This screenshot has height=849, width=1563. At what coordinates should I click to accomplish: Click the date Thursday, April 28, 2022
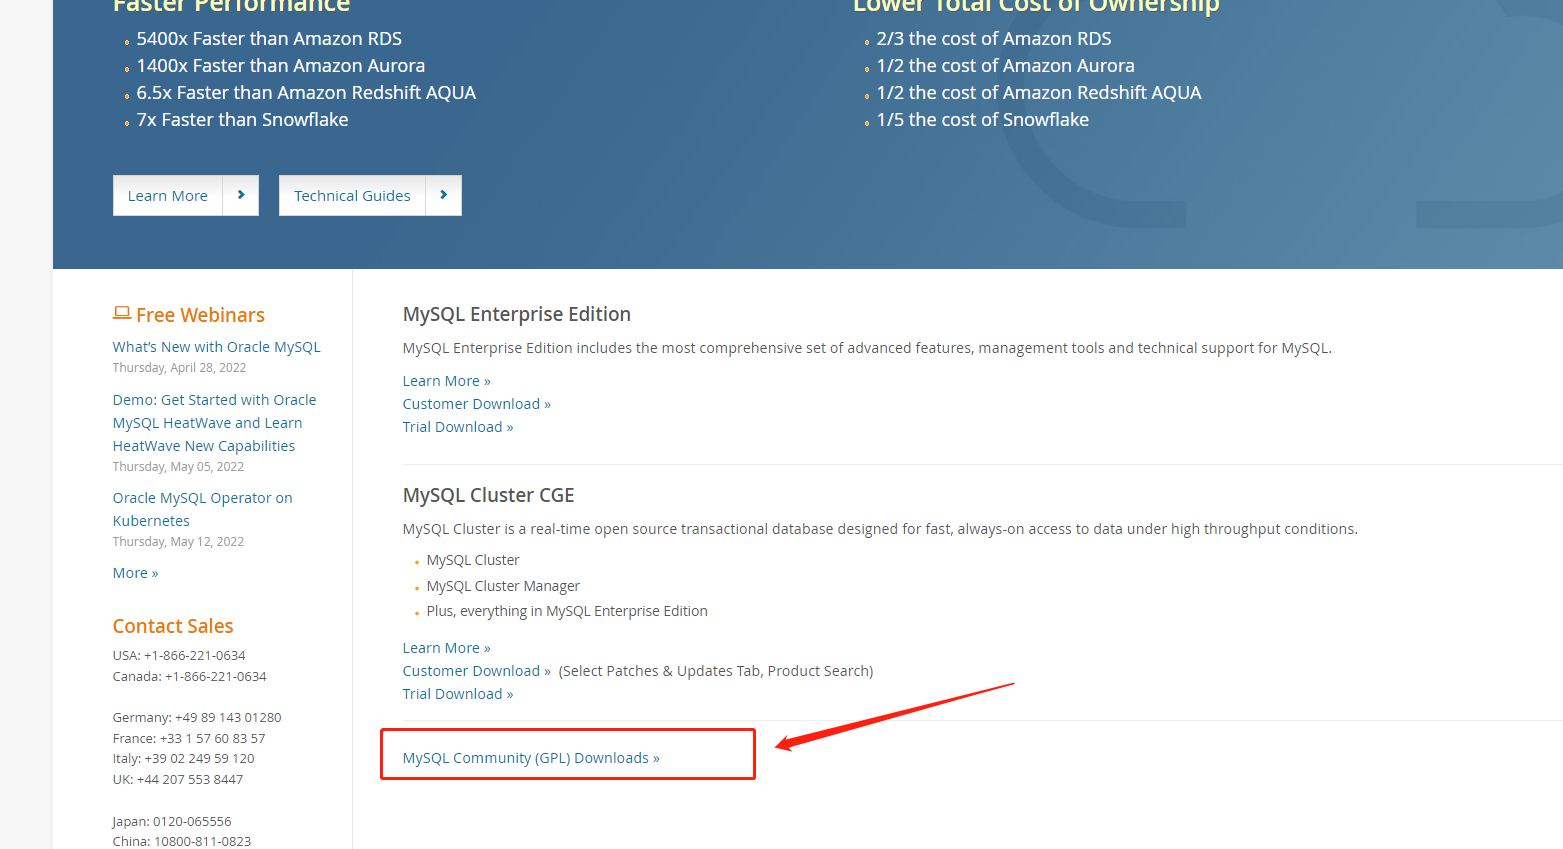pos(179,368)
